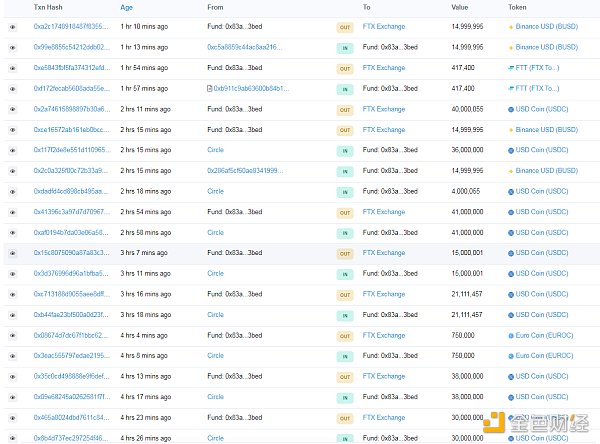Toggle the Age column header format
The width and height of the screenshot is (600, 444).
pos(126,7)
